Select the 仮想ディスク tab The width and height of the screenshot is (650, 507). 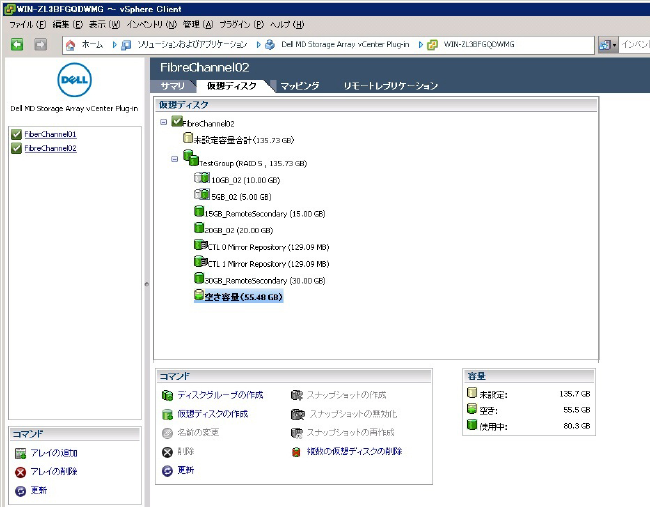[232, 86]
